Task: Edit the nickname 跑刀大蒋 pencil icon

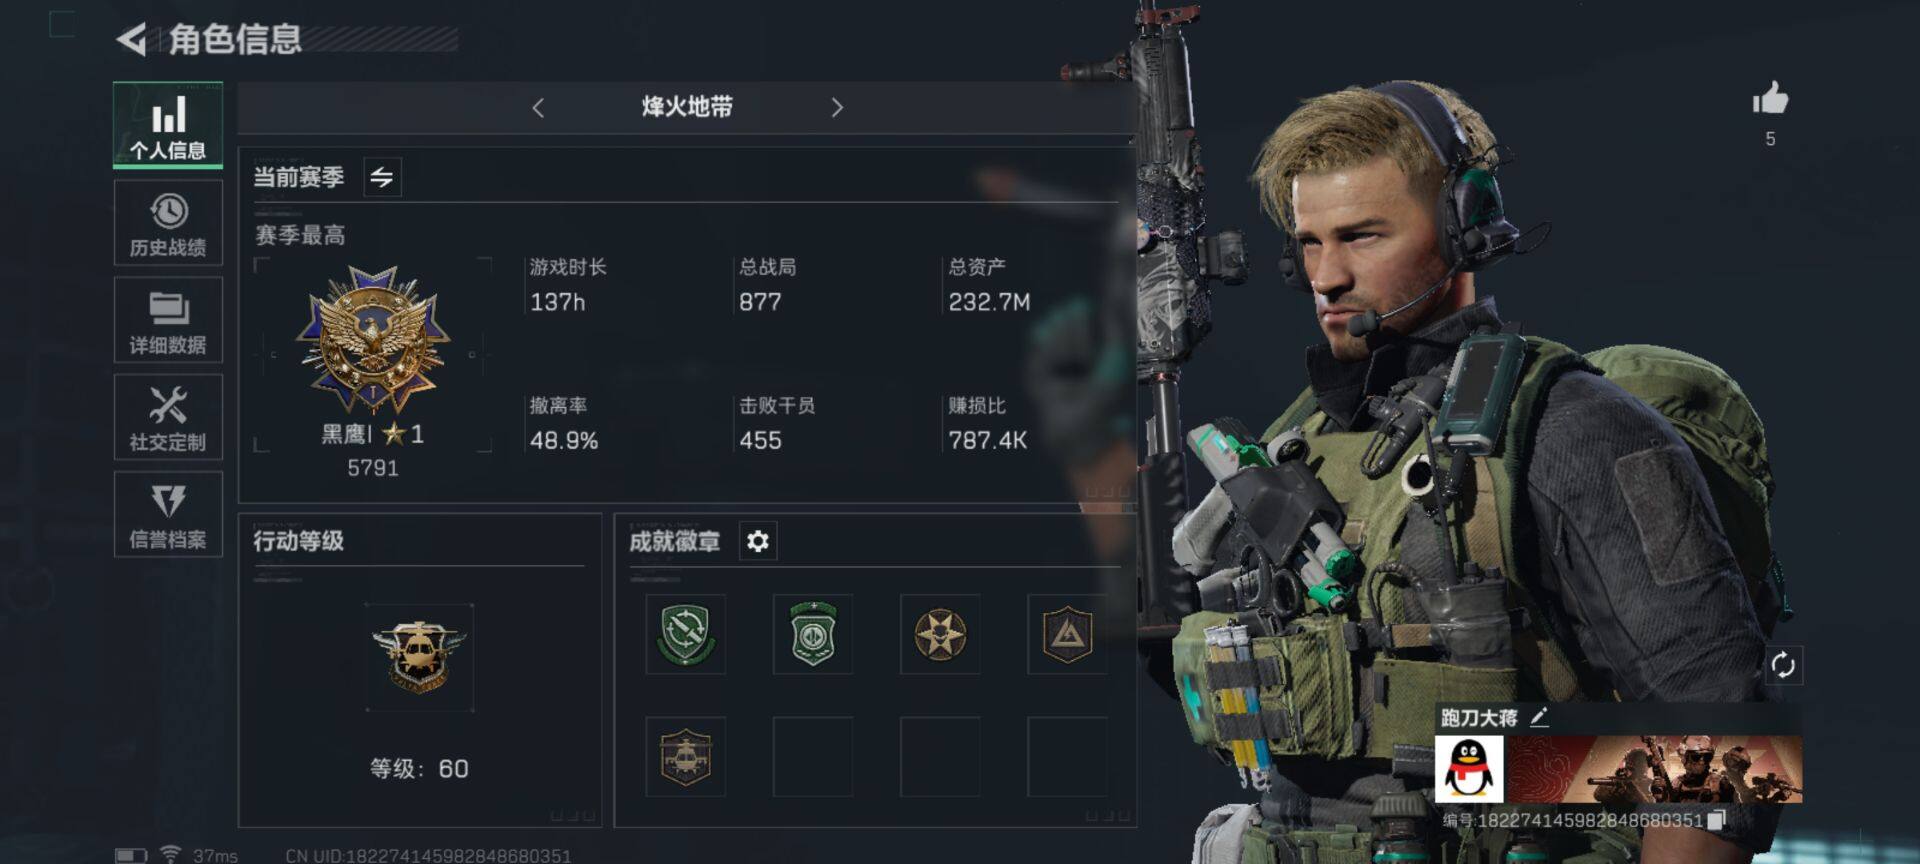Action: click(1539, 717)
